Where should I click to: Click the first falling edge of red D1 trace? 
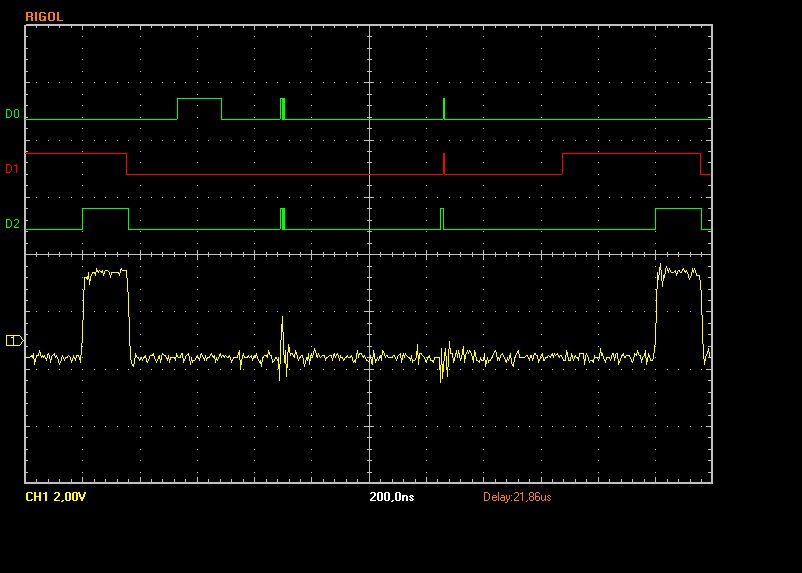coord(127,164)
